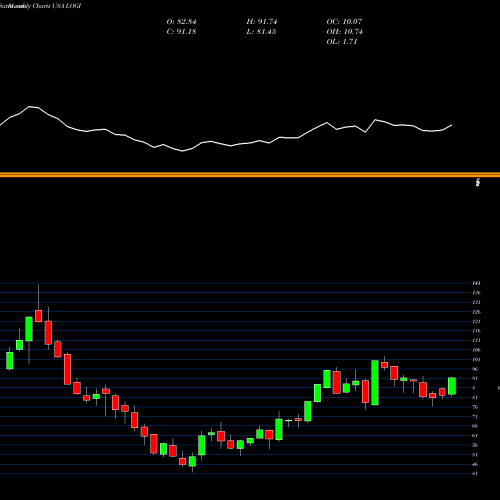
Task: Click the 81 price axis label
Action: pyautogui.click(x=475, y=397)
